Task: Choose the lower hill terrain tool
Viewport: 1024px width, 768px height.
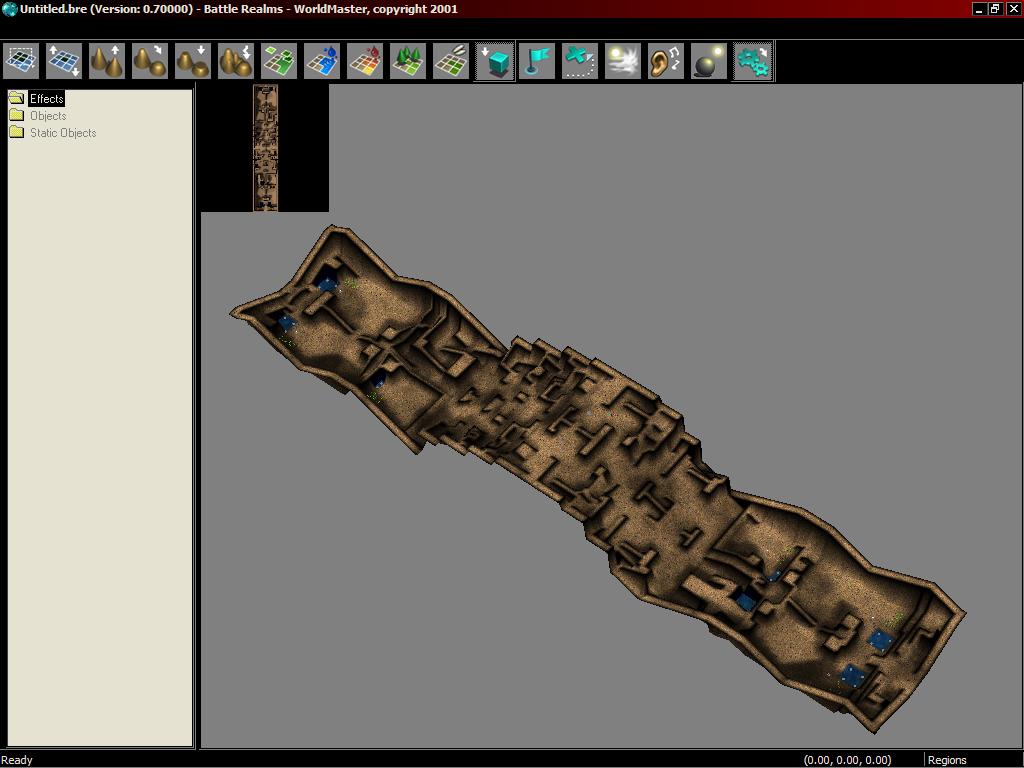Action: (193, 61)
